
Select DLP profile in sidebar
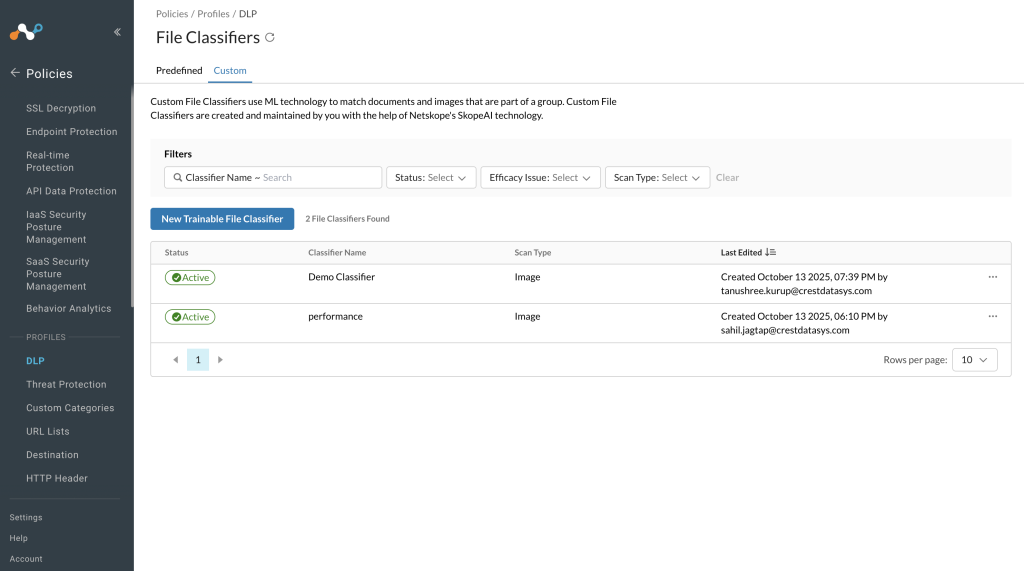[x=35, y=361]
